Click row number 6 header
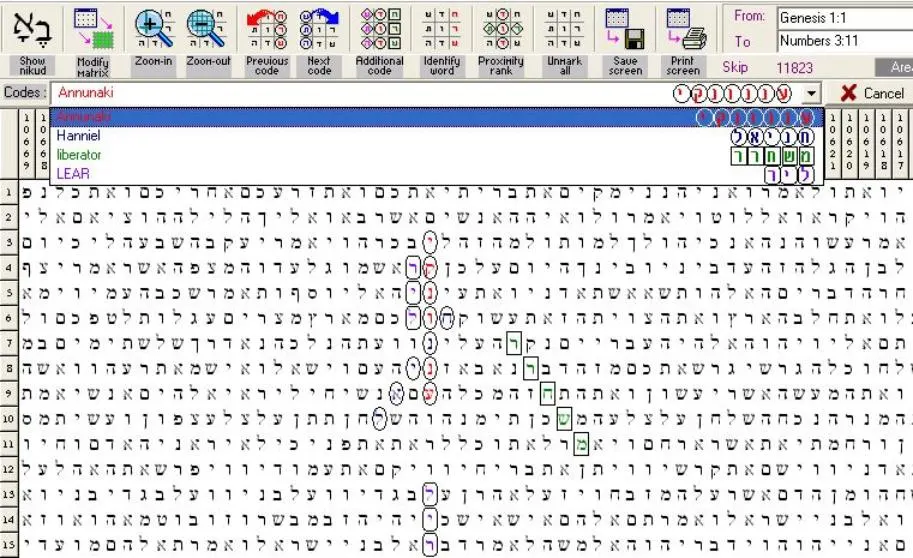This screenshot has width=913, height=558. click(9, 318)
